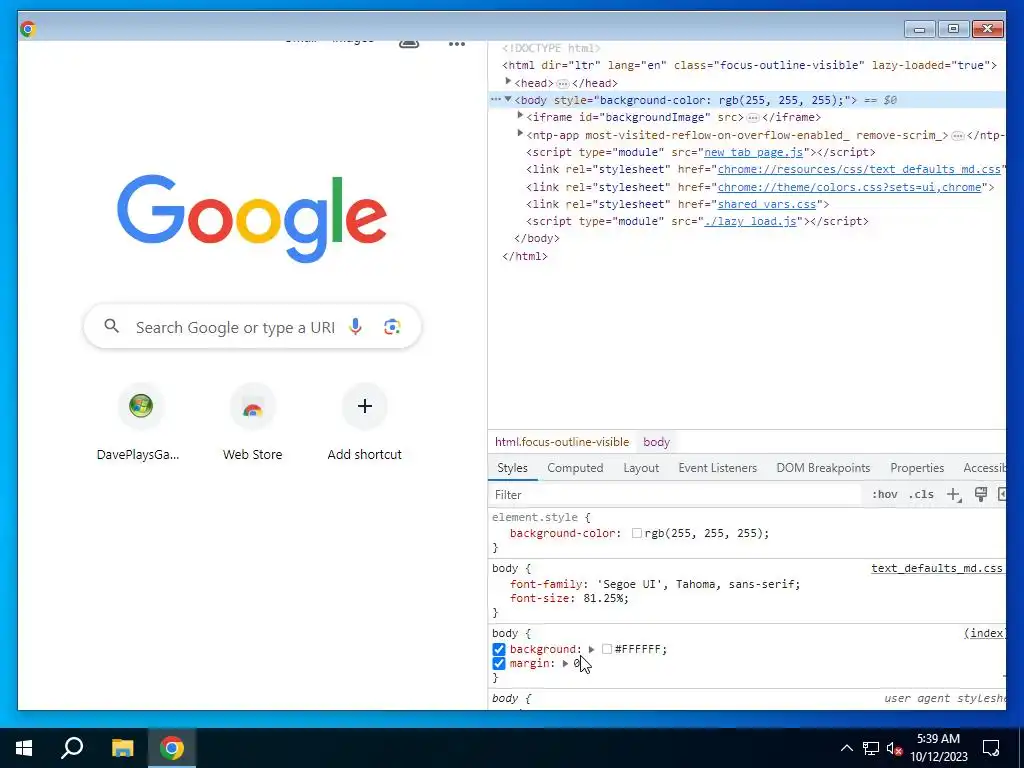This screenshot has height=768, width=1024.
Task: Open the Event Listeners tab
Action: (717, 468)
